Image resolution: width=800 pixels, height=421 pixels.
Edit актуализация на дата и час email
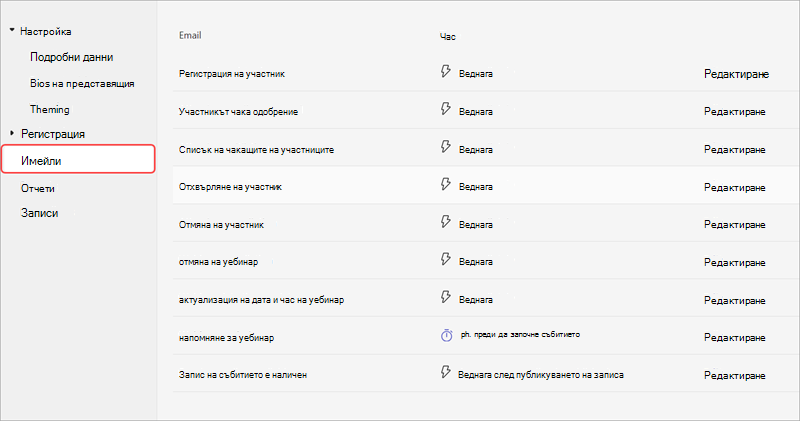[735, 300]
